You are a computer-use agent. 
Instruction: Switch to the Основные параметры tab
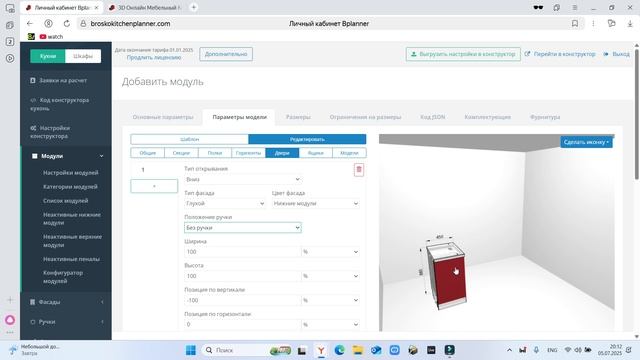163,117
